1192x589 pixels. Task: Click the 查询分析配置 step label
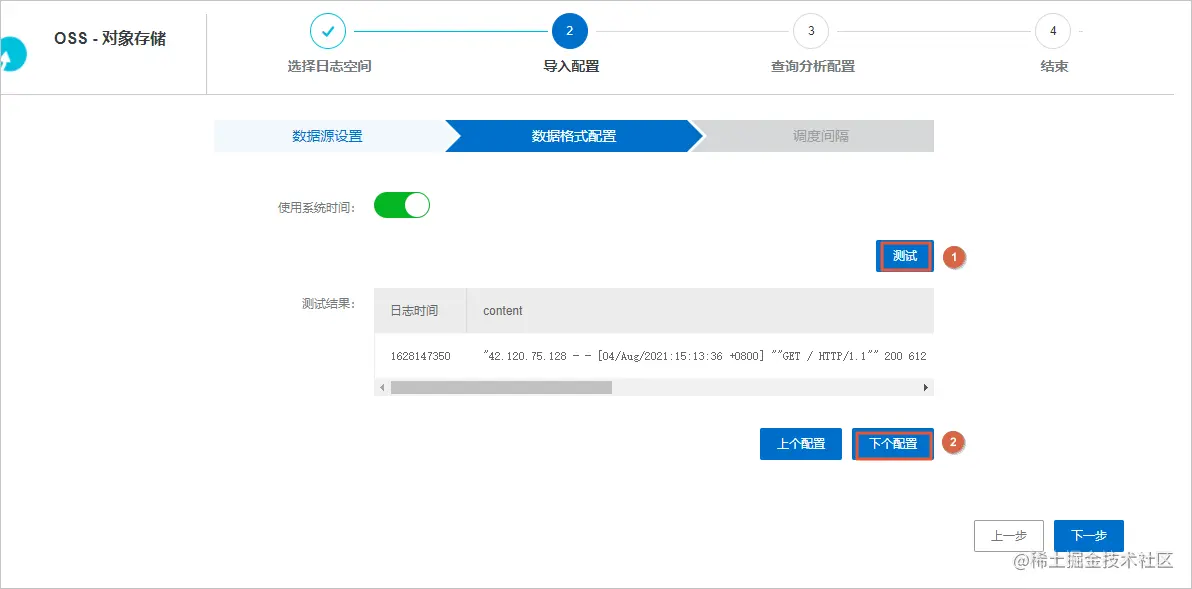[813, 66]
